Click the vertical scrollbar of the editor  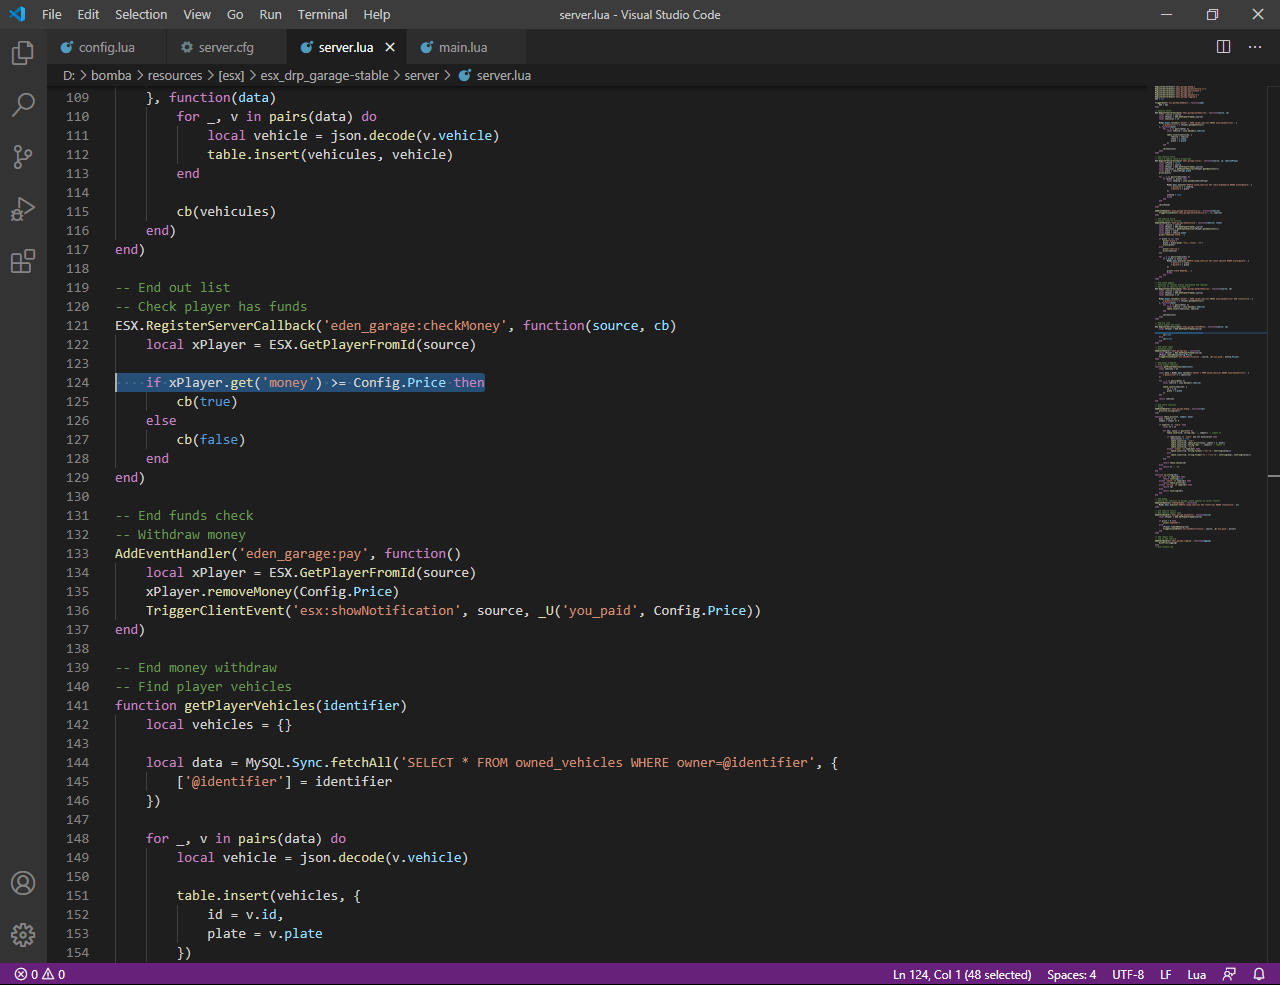pyautogui.click(x=1273, y=525)
